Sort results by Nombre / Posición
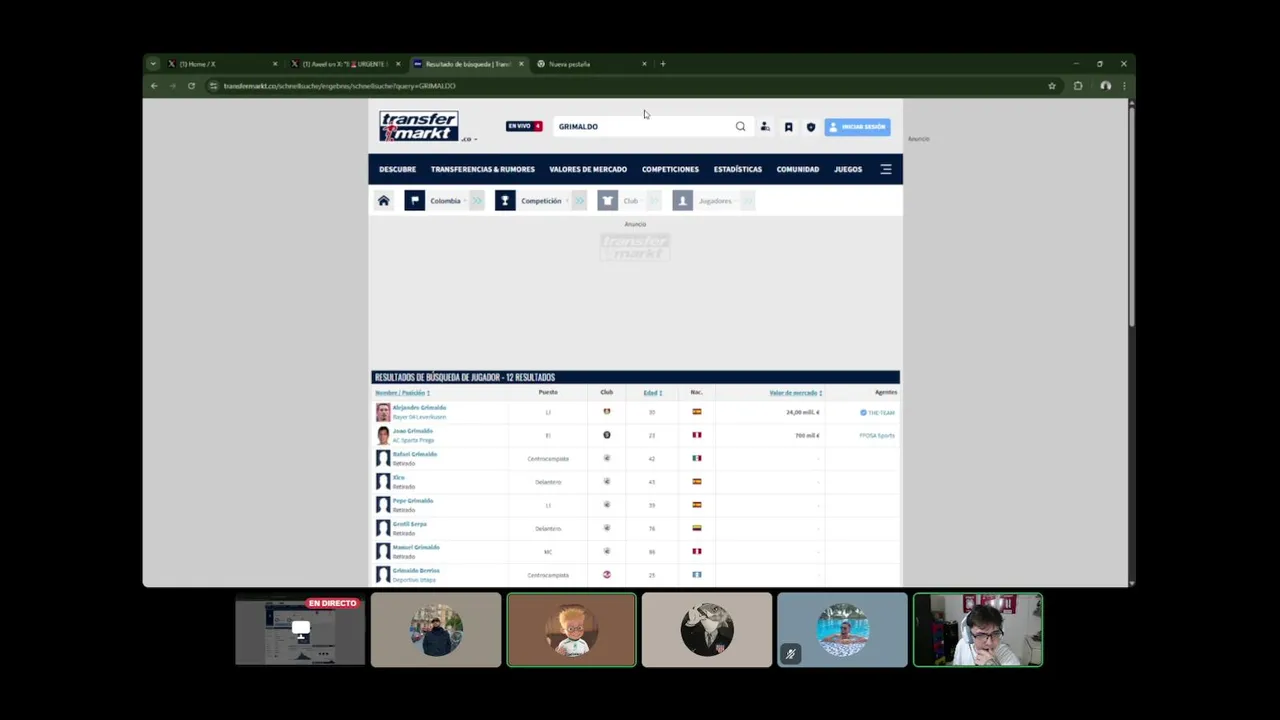The image size is (1280, 720). (402, 393)
